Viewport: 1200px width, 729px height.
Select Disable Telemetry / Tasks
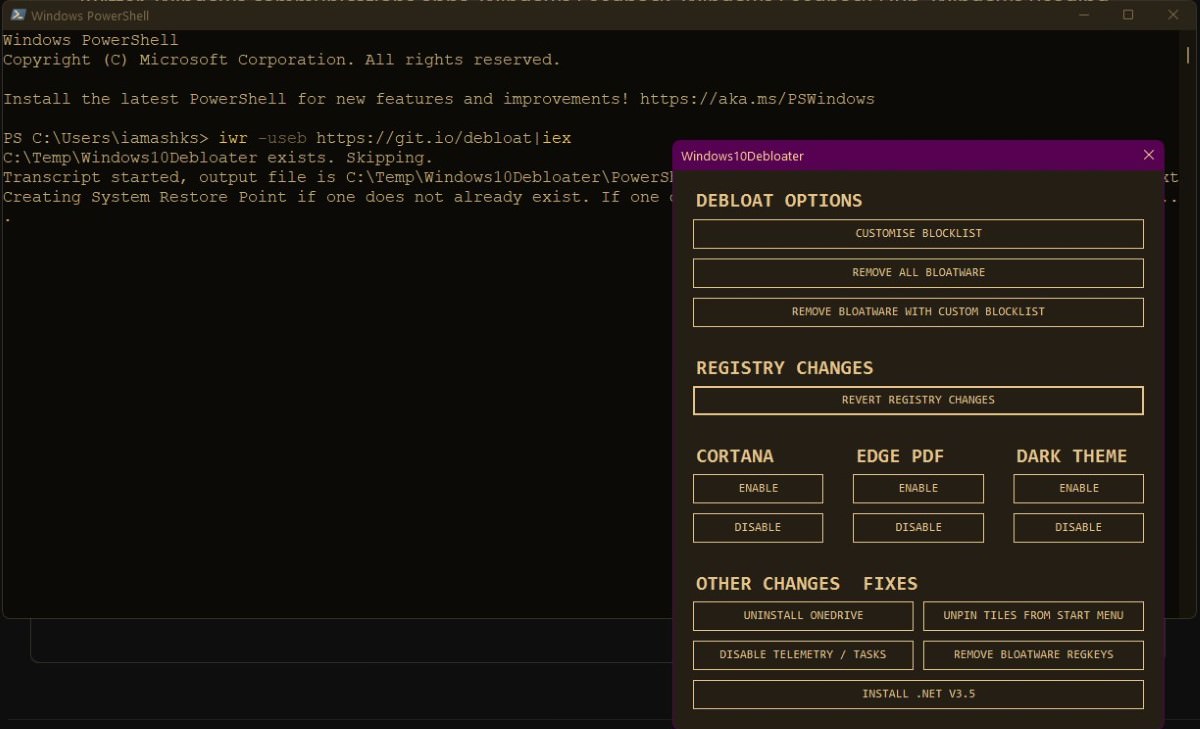coord(803,654)
